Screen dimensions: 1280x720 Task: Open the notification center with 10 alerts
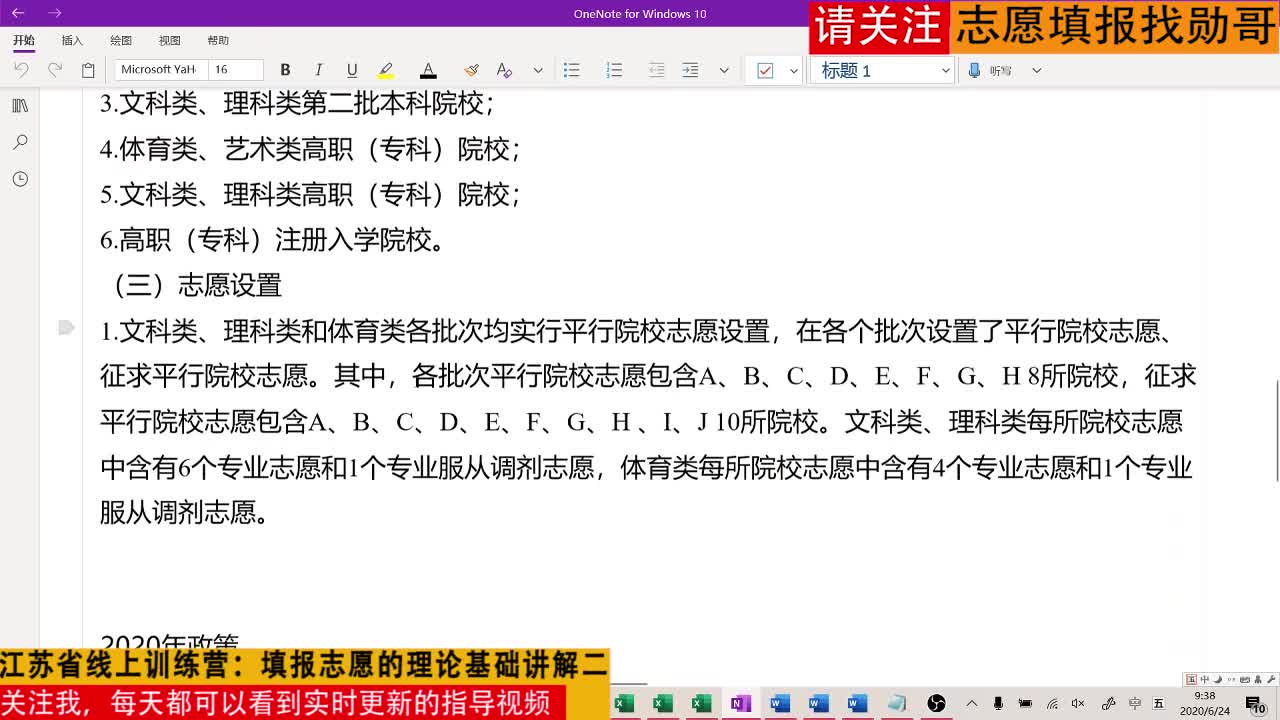[x=1255, y=704]
